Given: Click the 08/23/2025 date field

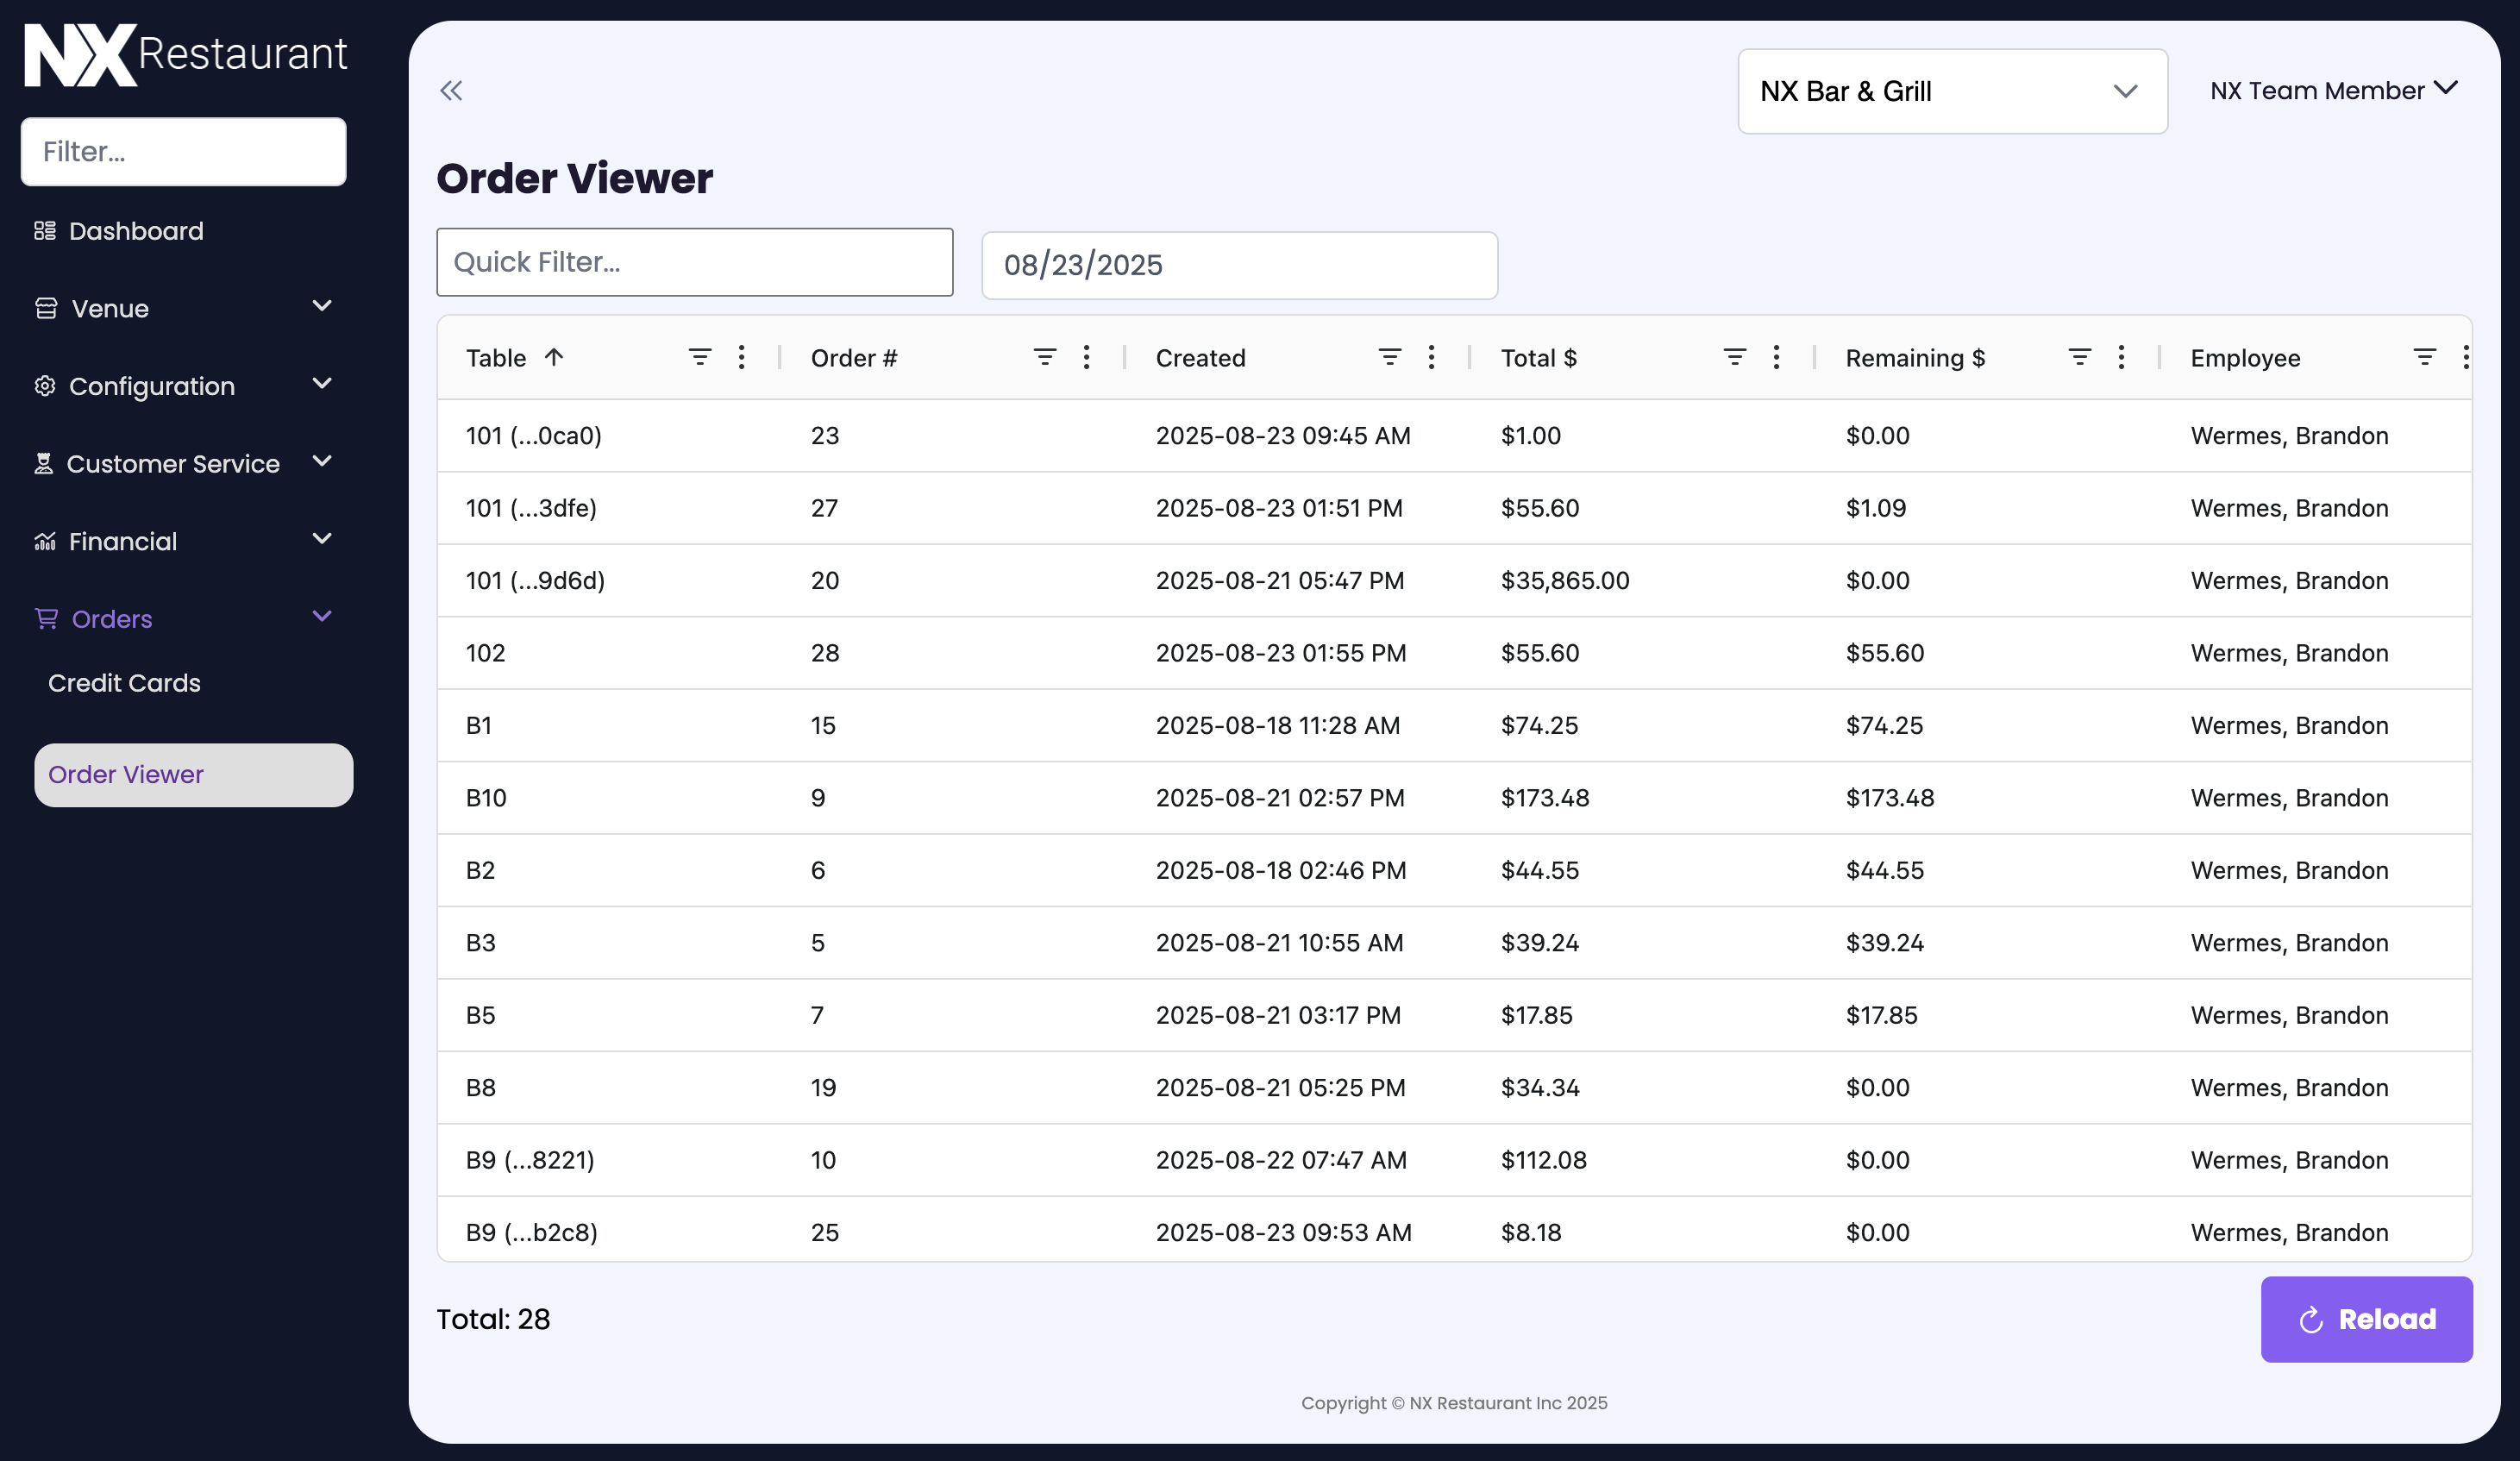Looking at the screenshot, I should pyautogui.click(x=1238, y=265).
